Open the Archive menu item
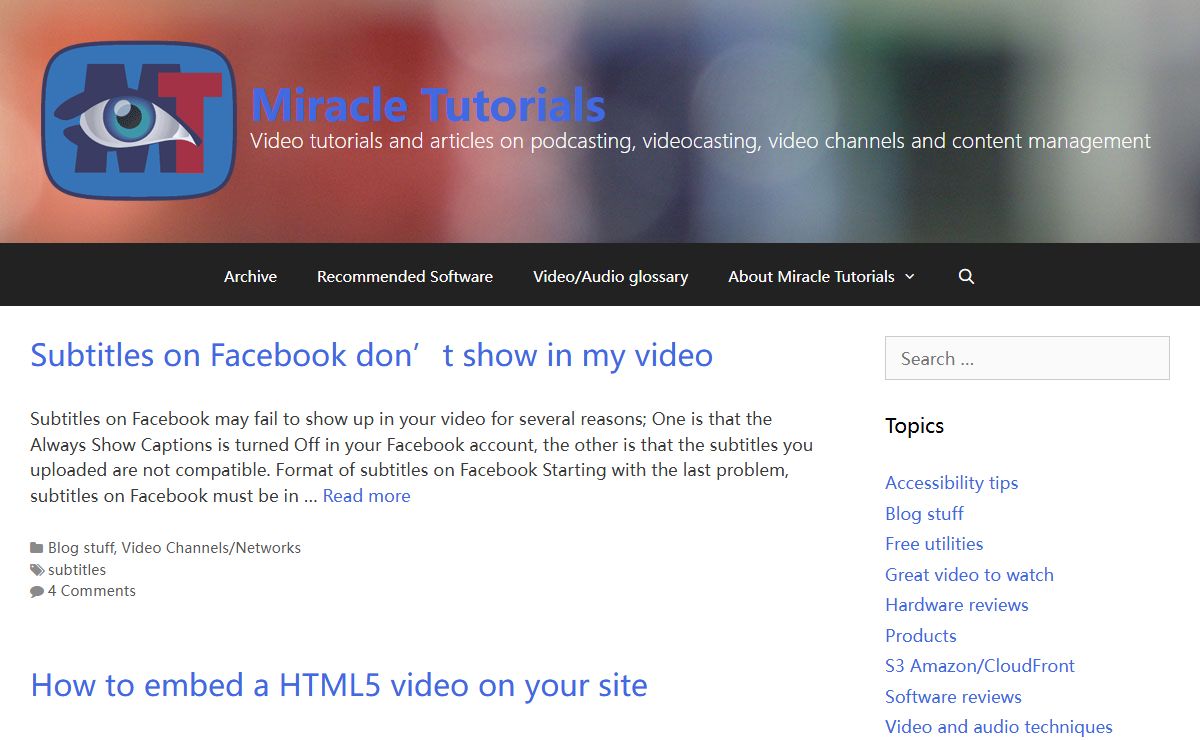 click(x=250, y=276)
